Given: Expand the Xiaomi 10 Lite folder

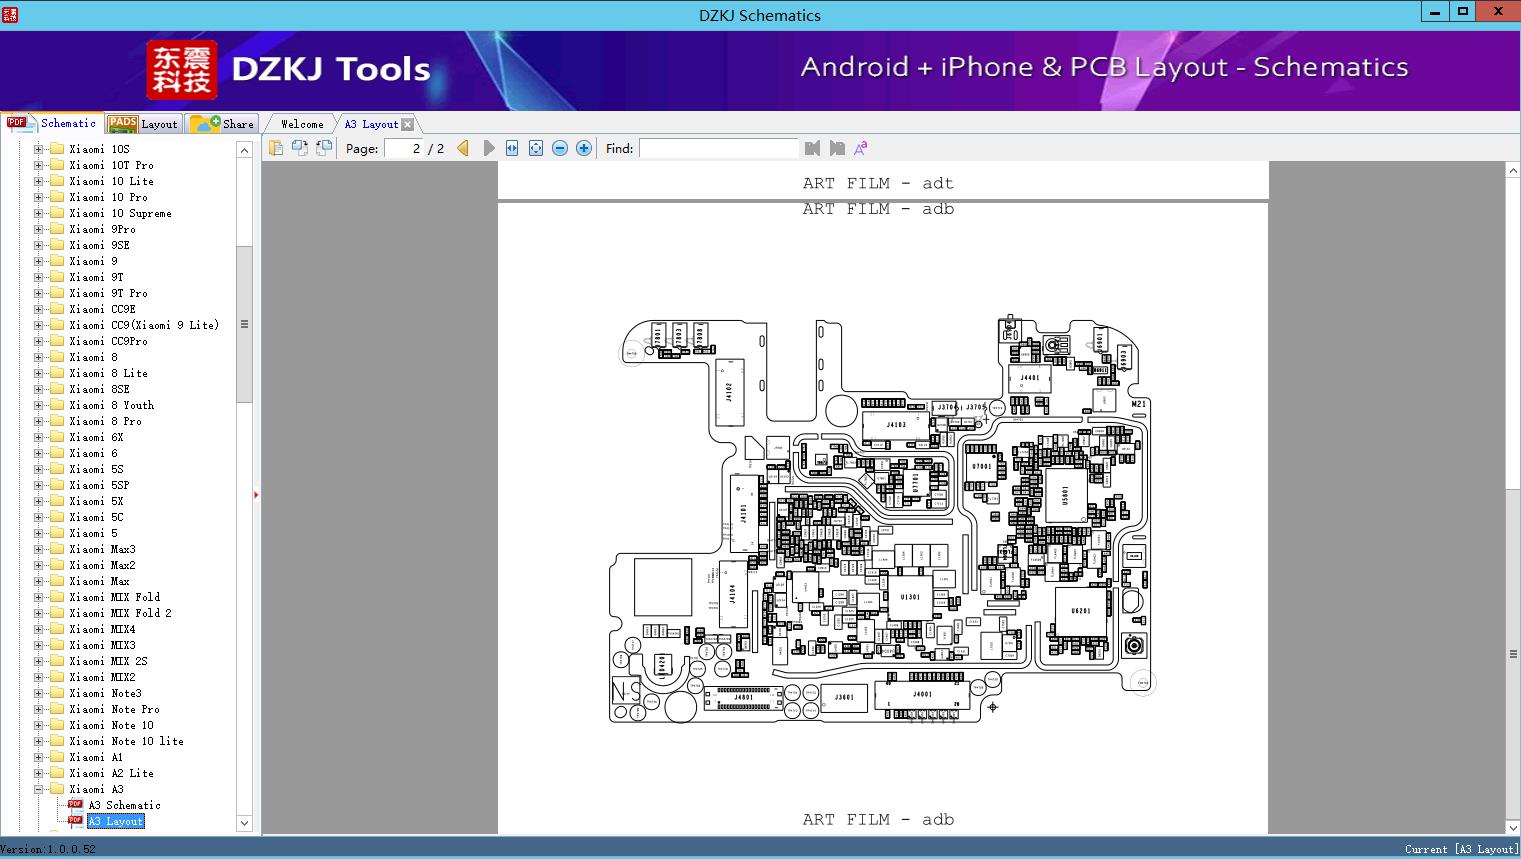Looking at the screenshot, I should (x=39, y=181).
